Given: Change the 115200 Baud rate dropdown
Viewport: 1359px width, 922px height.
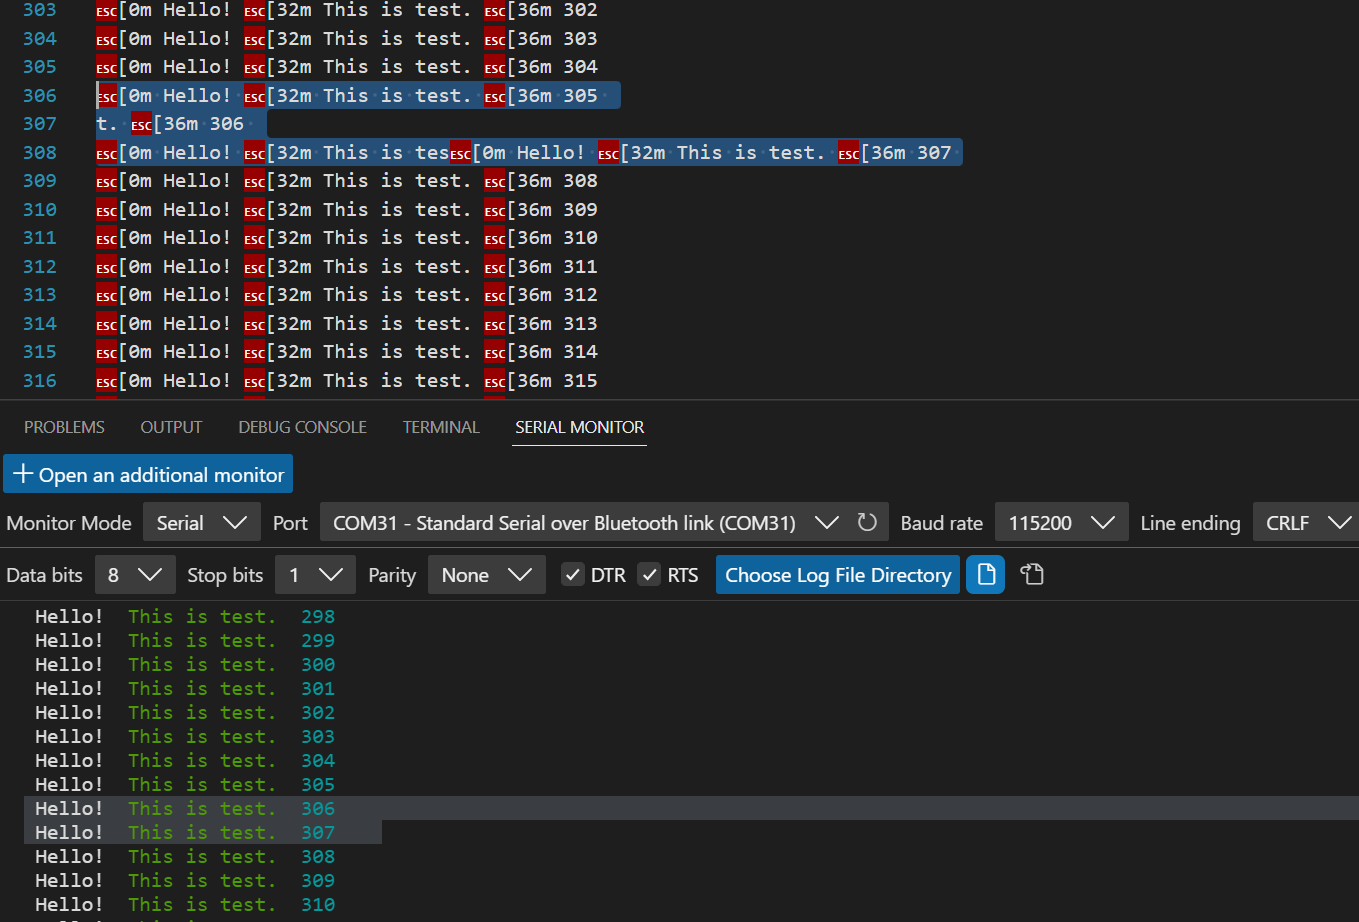Looking at the screenshot, I should (x=1061, y=521).
